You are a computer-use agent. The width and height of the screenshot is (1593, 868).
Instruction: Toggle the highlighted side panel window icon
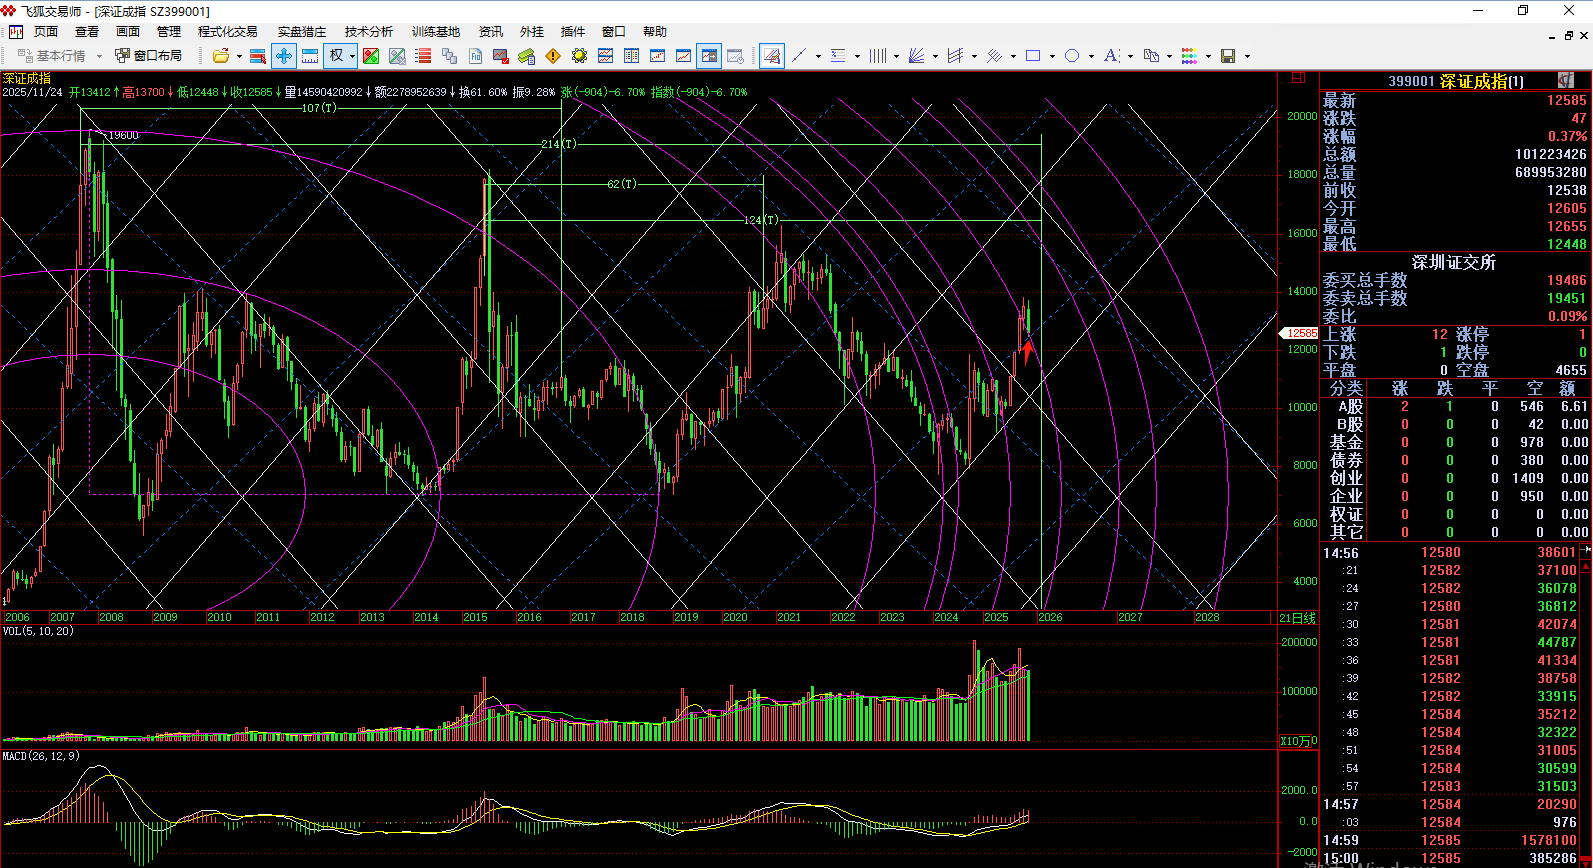click(x=709, y=56)
